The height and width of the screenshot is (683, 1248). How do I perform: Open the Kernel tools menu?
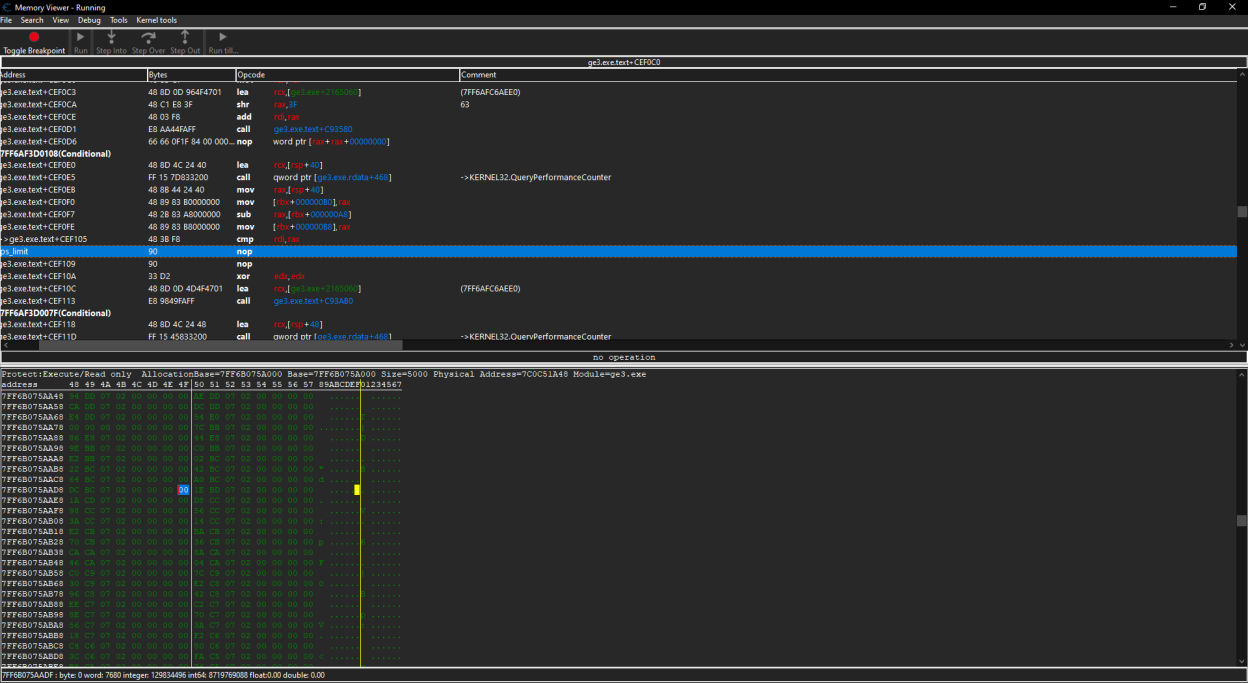(157, 20)
